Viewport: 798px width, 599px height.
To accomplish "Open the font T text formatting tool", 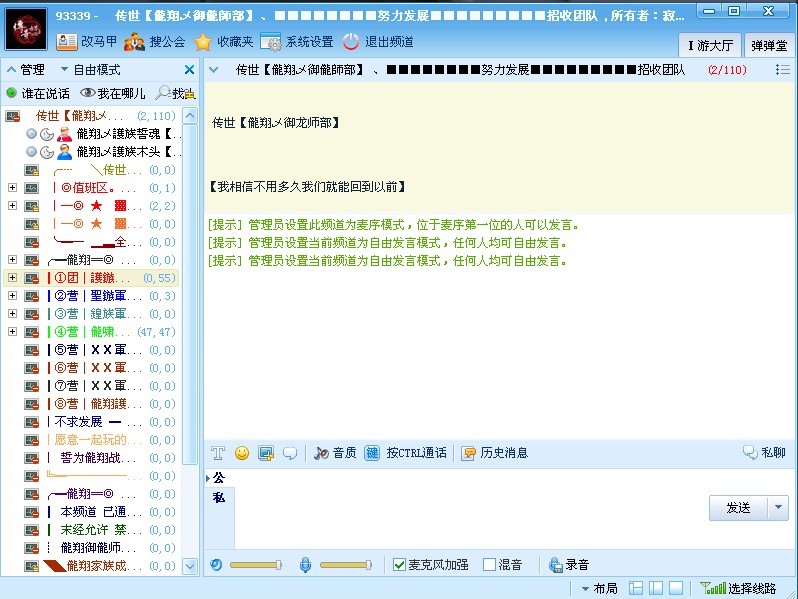I will point(218,452).
